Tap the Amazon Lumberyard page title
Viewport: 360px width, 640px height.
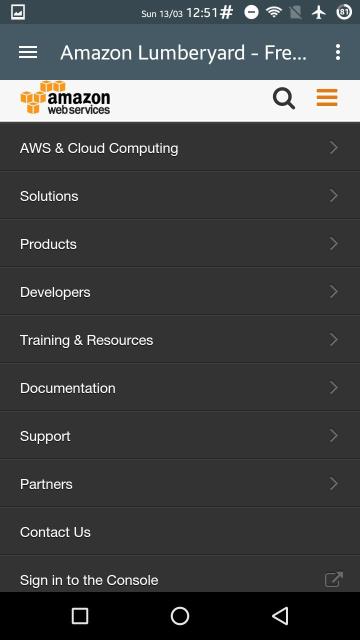[x=183, y=53]
